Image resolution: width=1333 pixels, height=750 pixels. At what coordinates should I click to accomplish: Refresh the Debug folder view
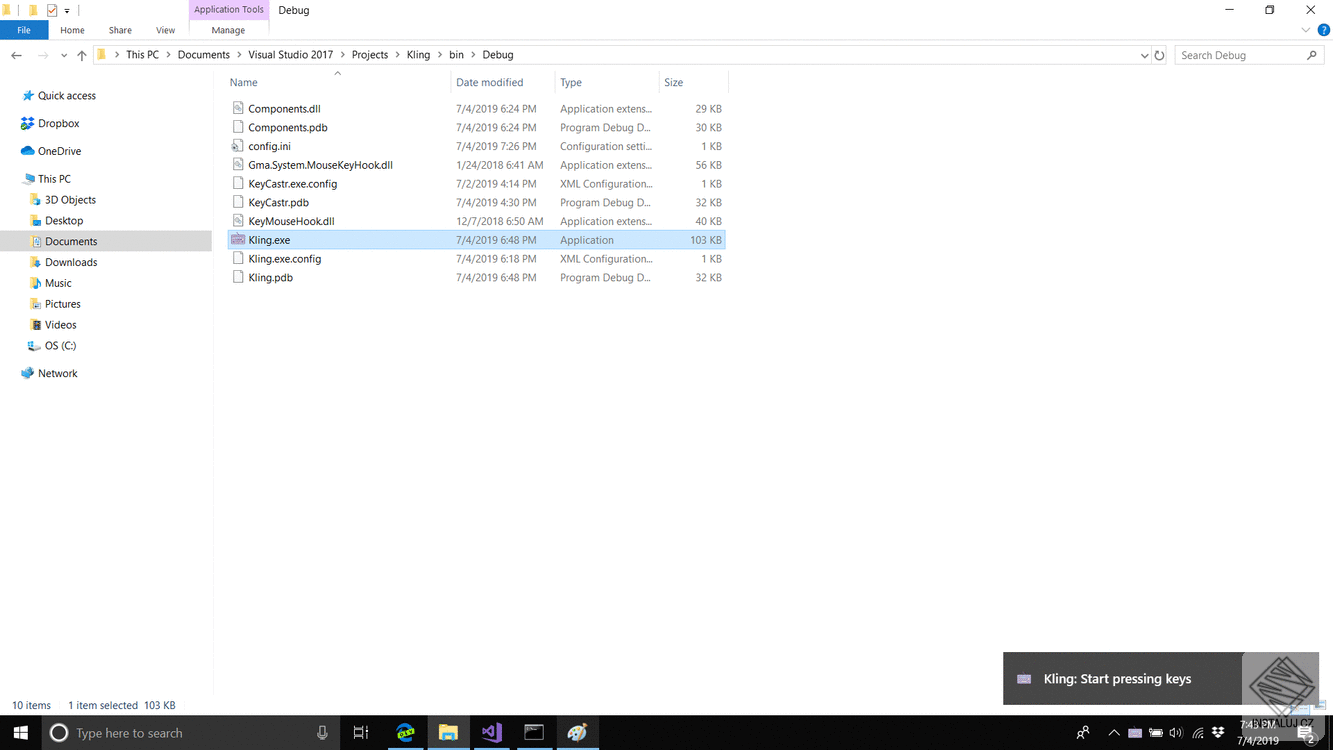click(1159, 55)
